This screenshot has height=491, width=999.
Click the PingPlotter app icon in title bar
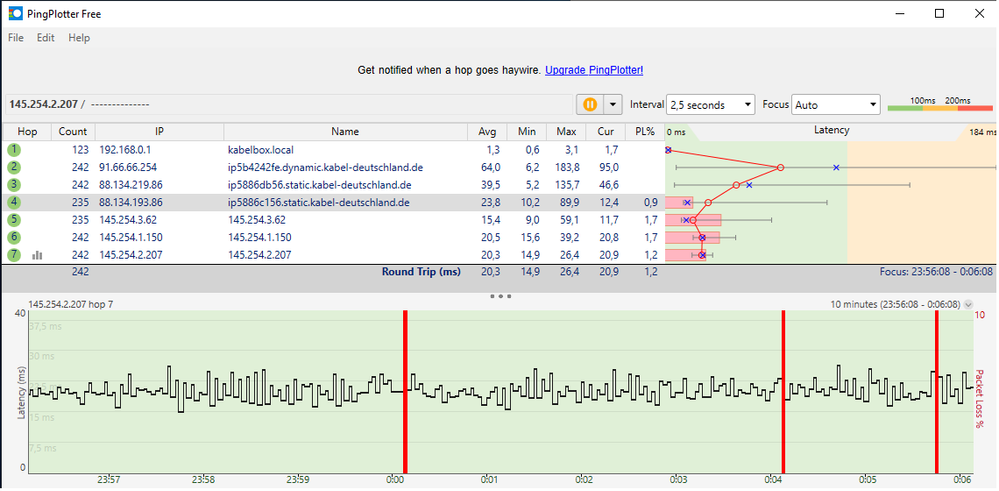coord(15,14)
